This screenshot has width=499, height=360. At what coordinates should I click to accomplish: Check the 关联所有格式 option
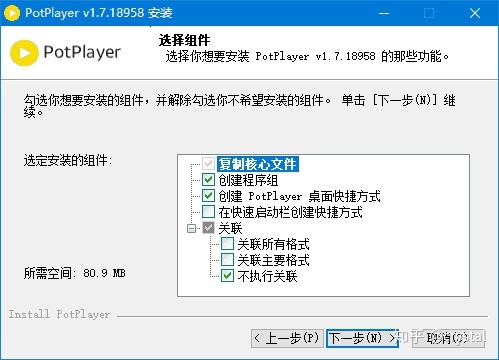coord(227,244)
